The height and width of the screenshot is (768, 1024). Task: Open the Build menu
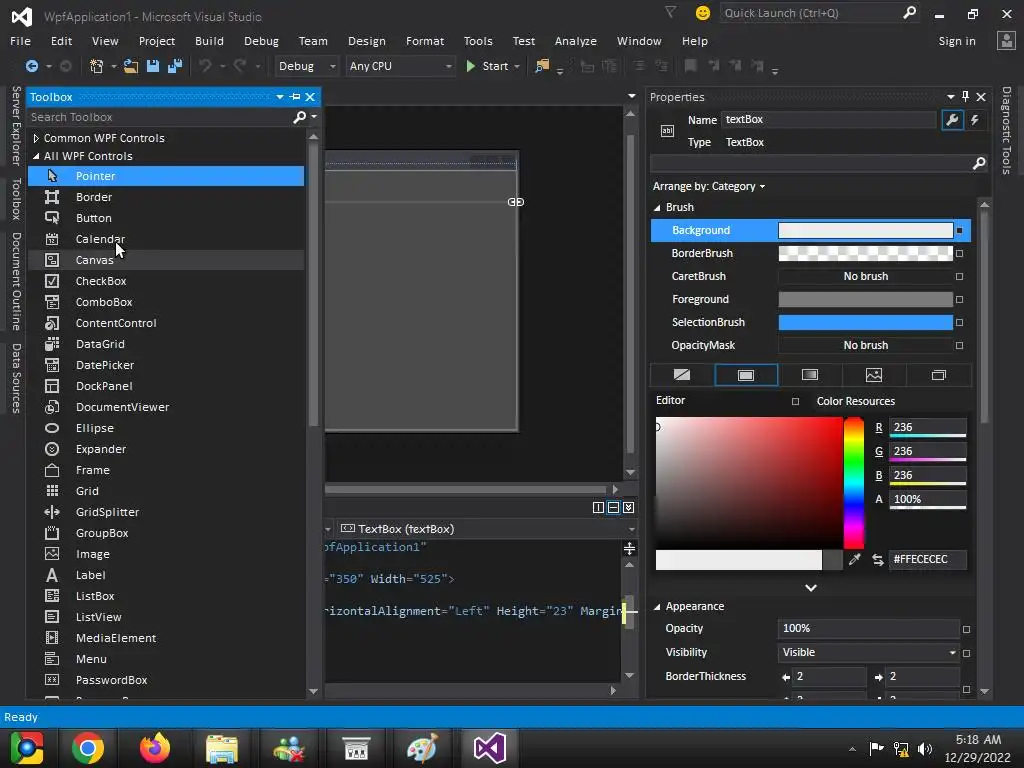coord(209,41)
